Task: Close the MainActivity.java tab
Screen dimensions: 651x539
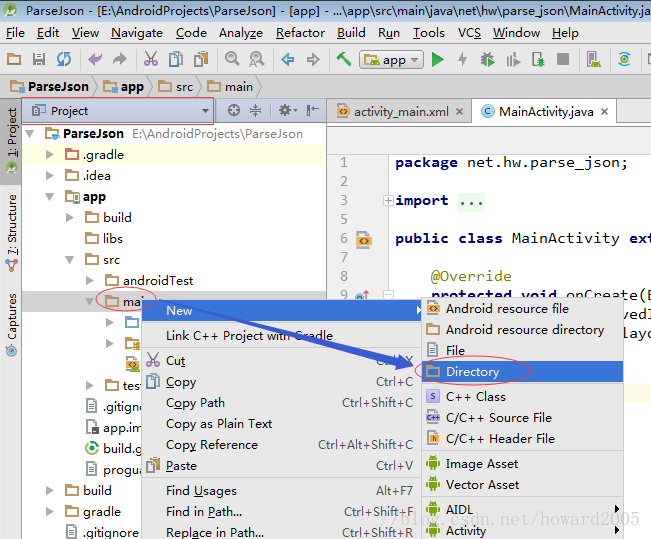Action: tap(604, 111)
